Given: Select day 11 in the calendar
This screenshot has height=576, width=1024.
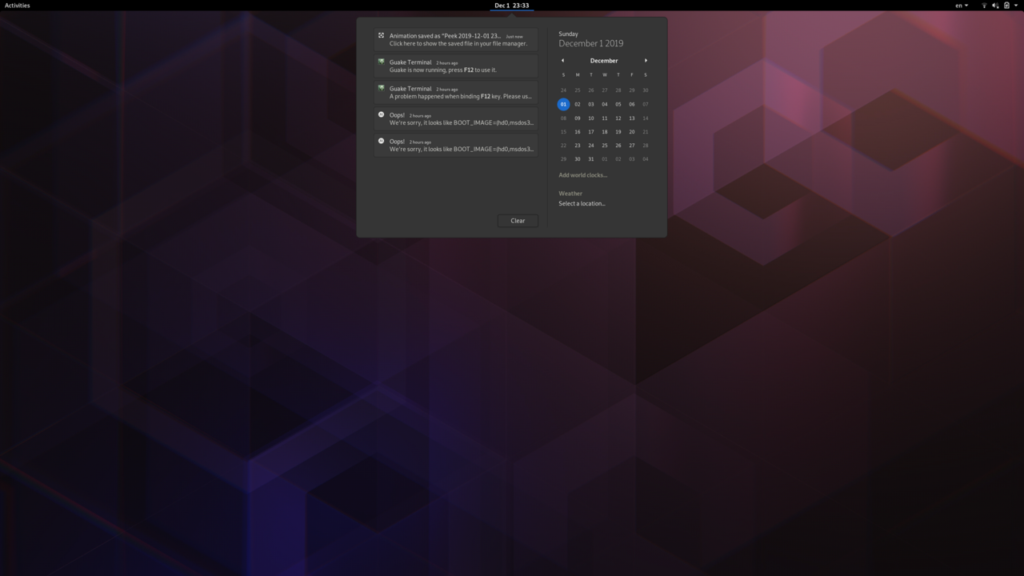Looking at the screenshot, I should 605,118.
